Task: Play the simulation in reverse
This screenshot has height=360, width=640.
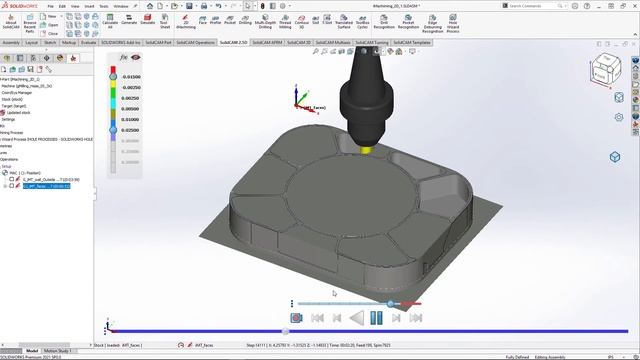Action: click(357, 318)
